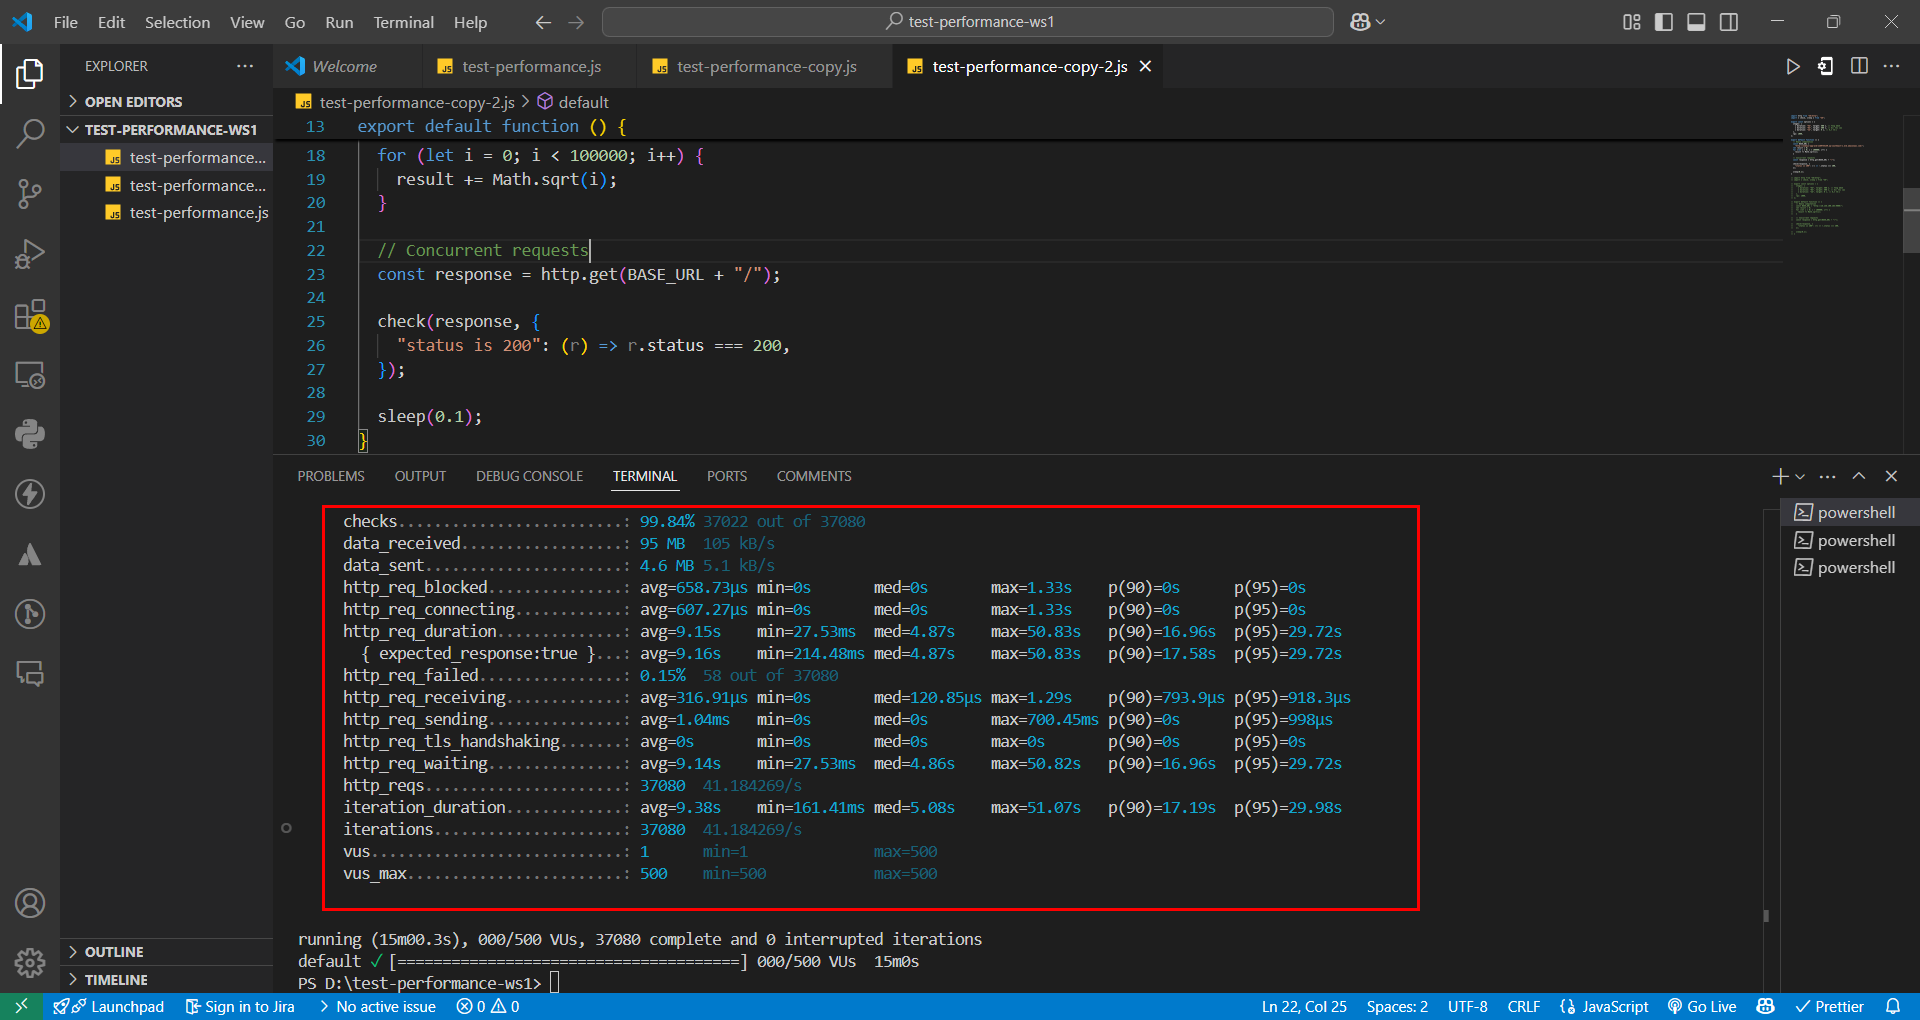Switch to the PROBLEMS panel tab
Viewport: 1920px width, 1020px height.
point(331,476)
